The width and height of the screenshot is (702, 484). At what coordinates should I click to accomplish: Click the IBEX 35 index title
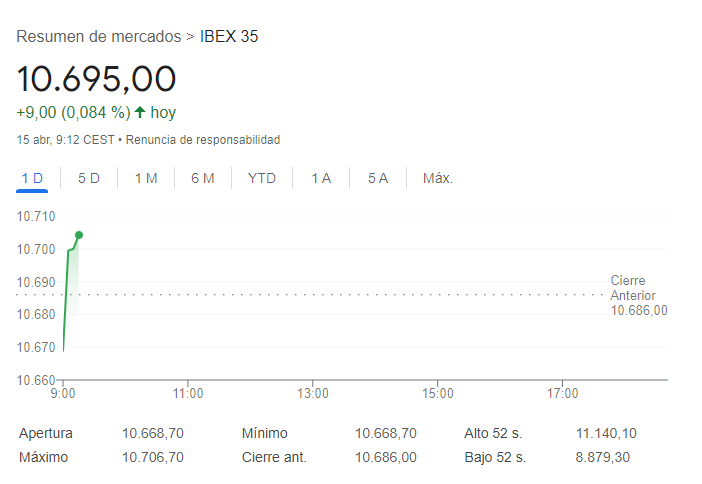click(229, 37)
